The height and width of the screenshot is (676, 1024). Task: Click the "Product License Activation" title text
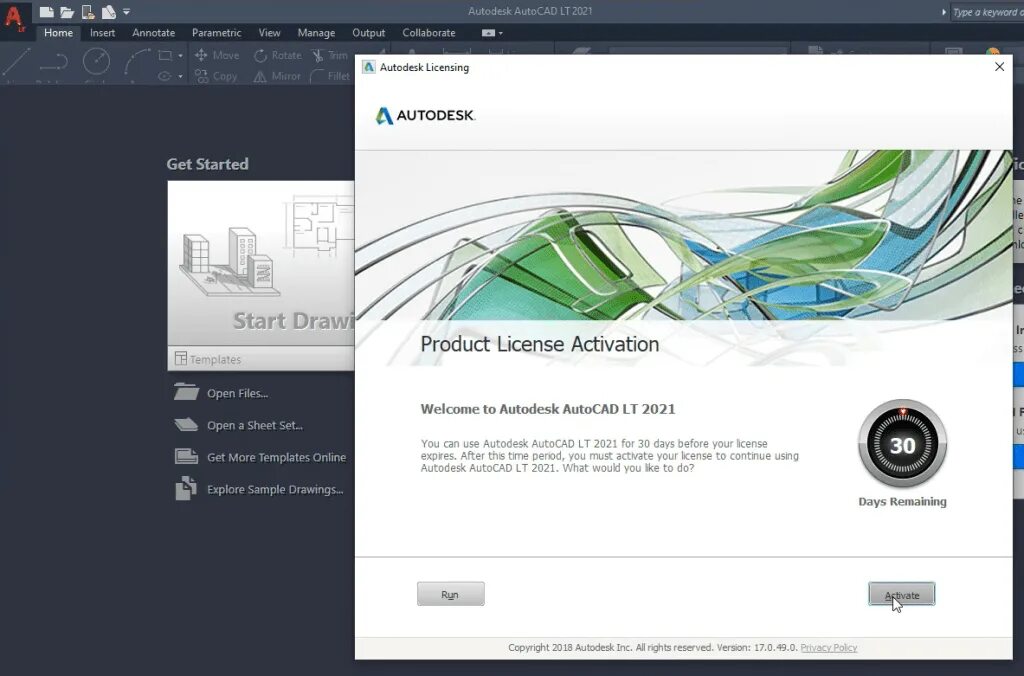pos(539,344)
